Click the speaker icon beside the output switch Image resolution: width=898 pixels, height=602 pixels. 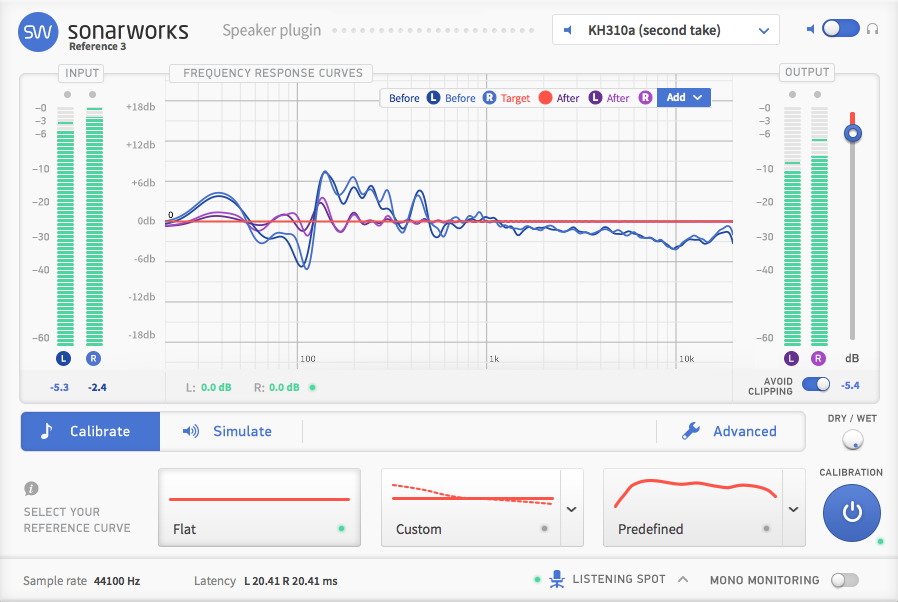pyautogui.click(x=810, y=29)
